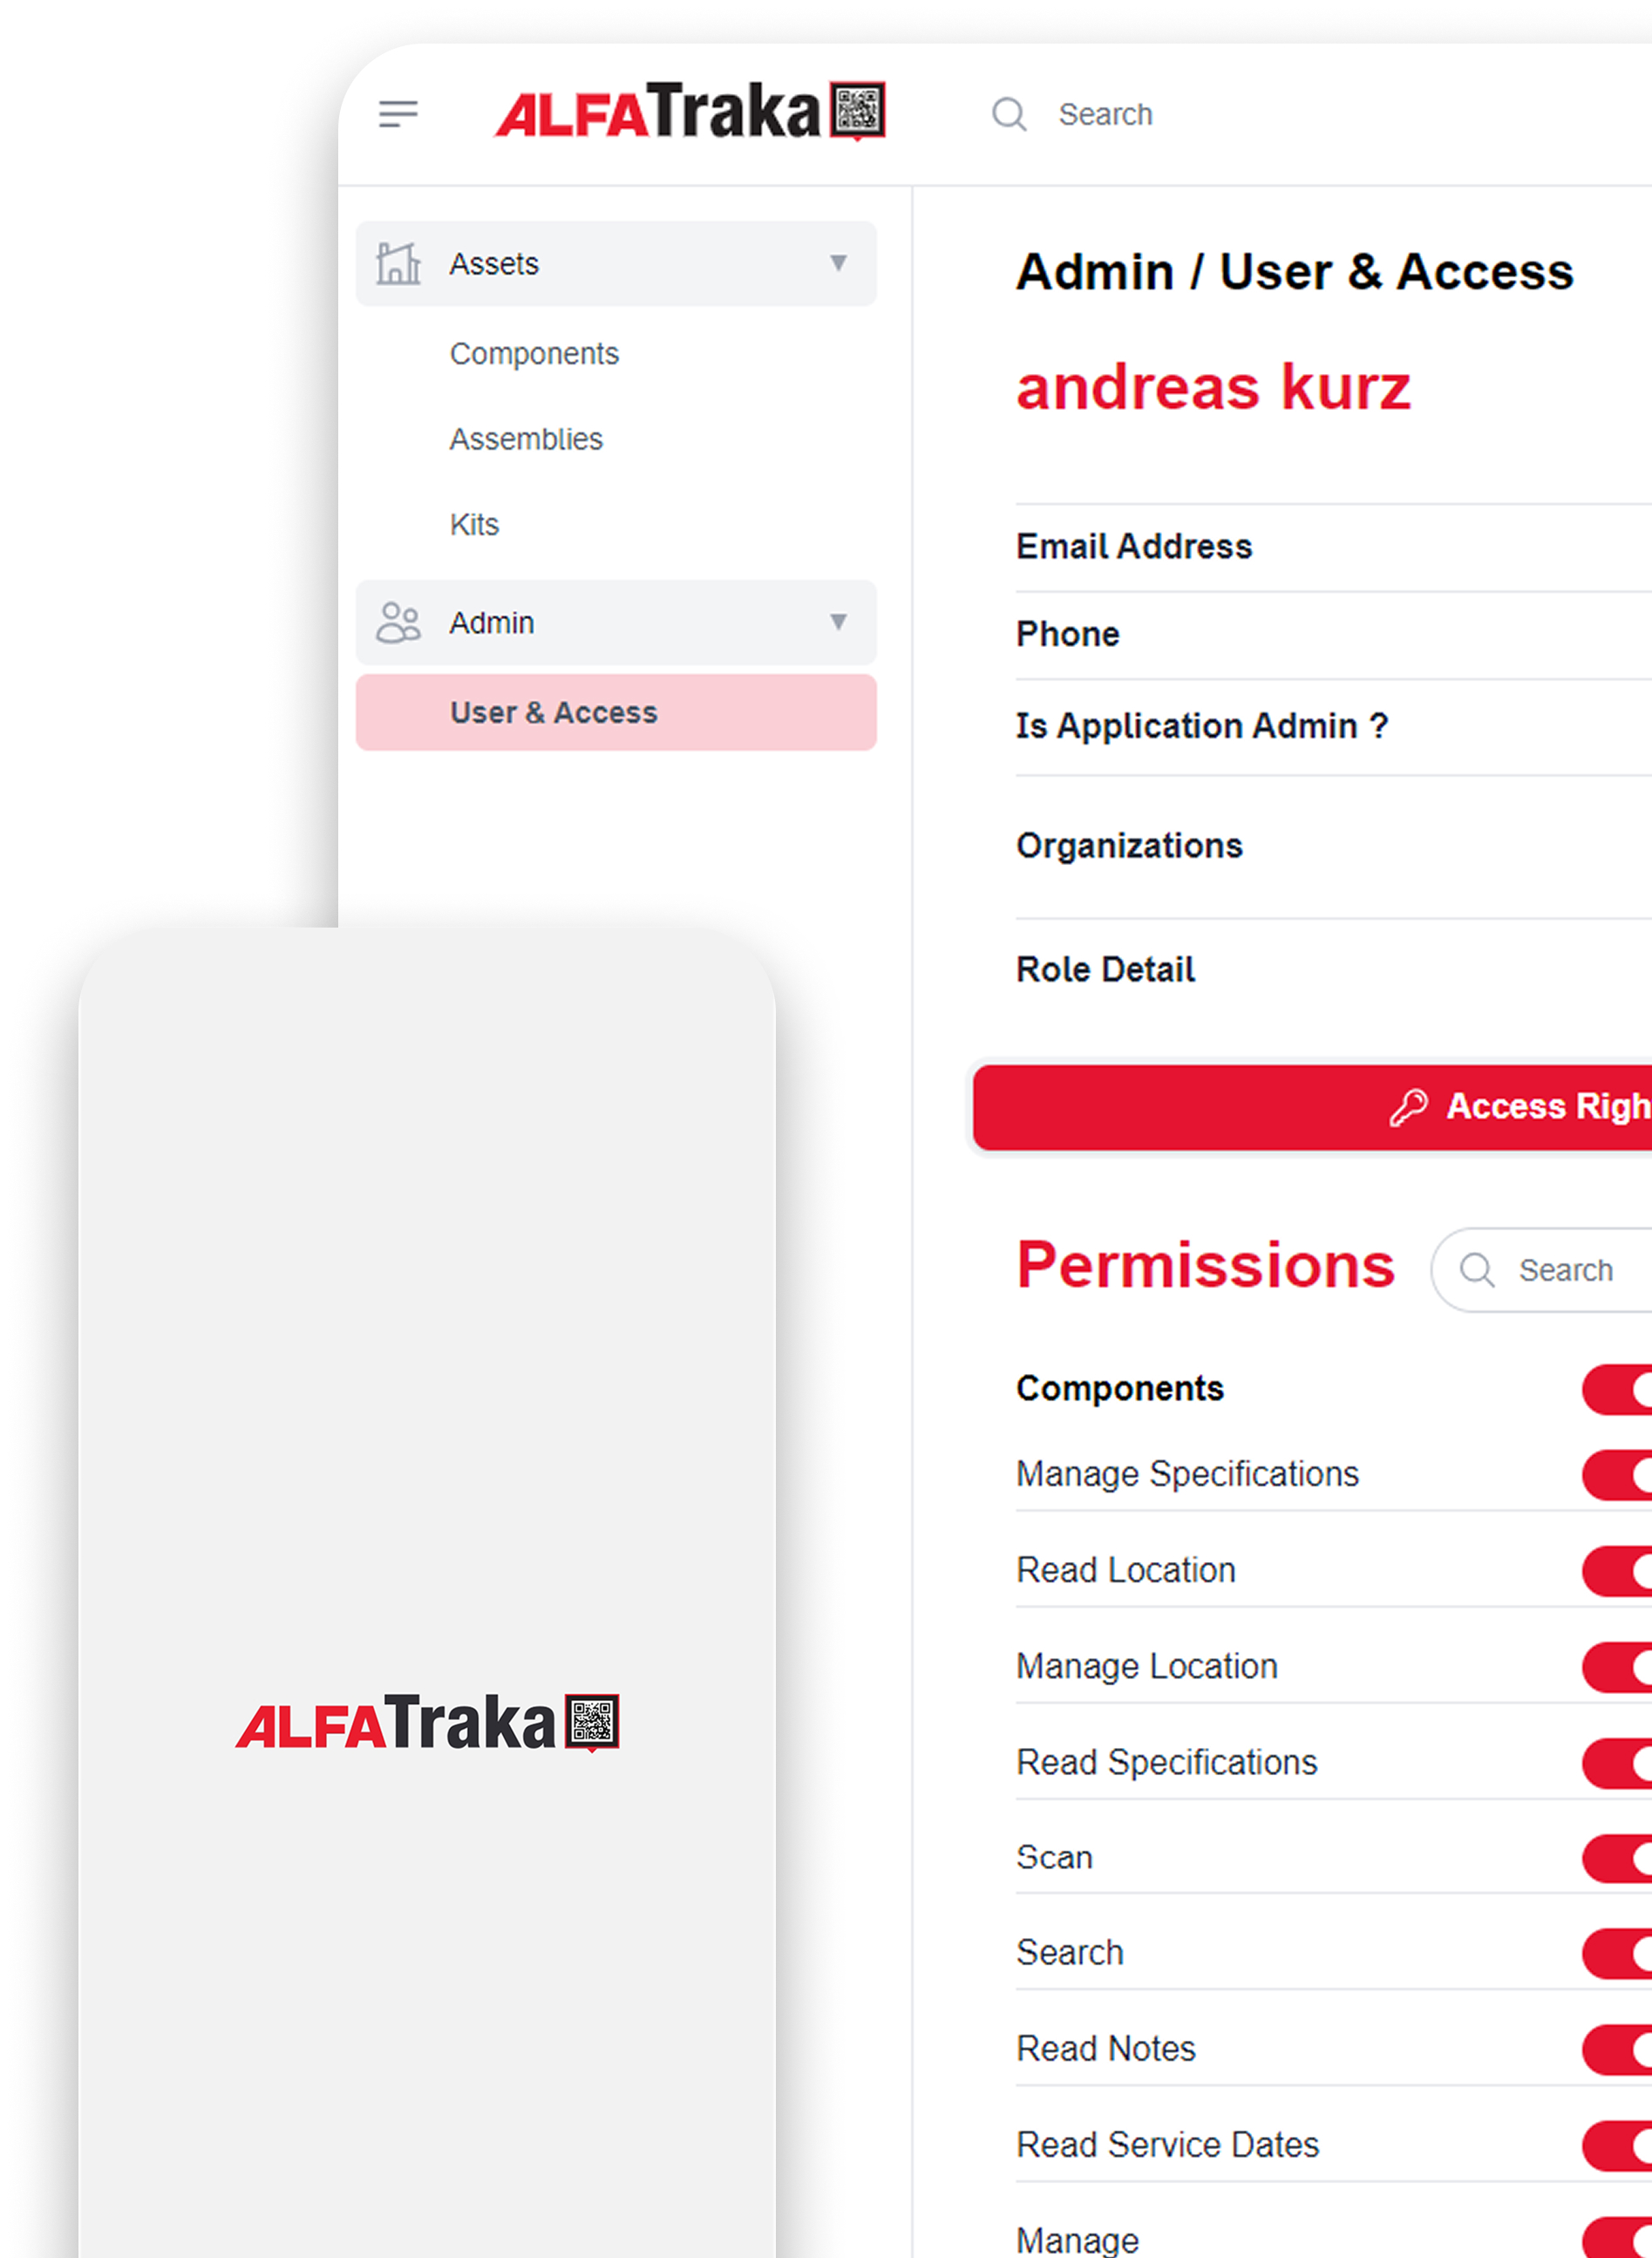Click the ALFATraka logo in header
This screenshot has width=1652, height=2258.
coord(690,111)
